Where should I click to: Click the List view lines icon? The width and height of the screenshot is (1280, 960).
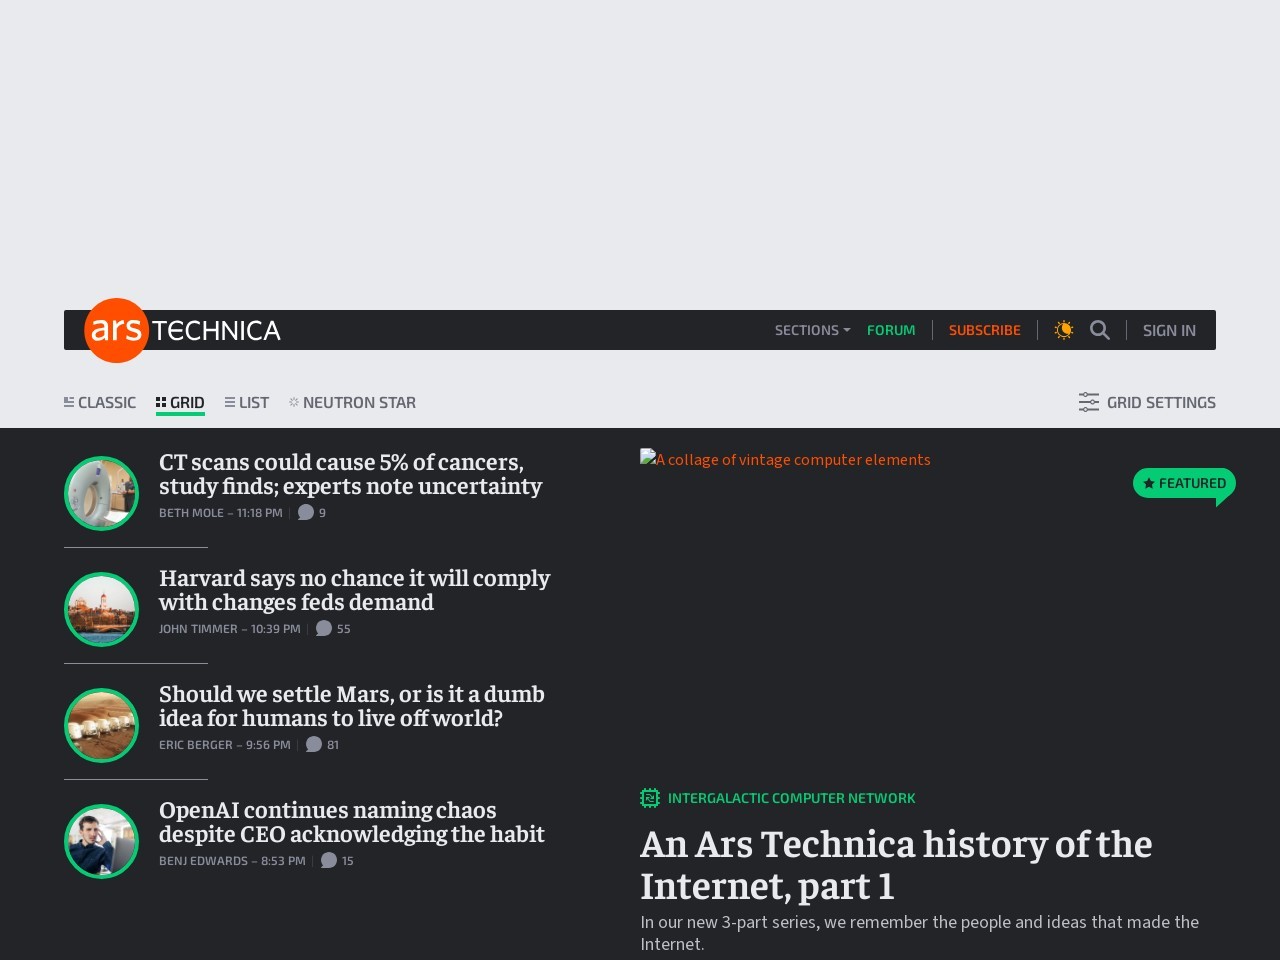(230, 402)
